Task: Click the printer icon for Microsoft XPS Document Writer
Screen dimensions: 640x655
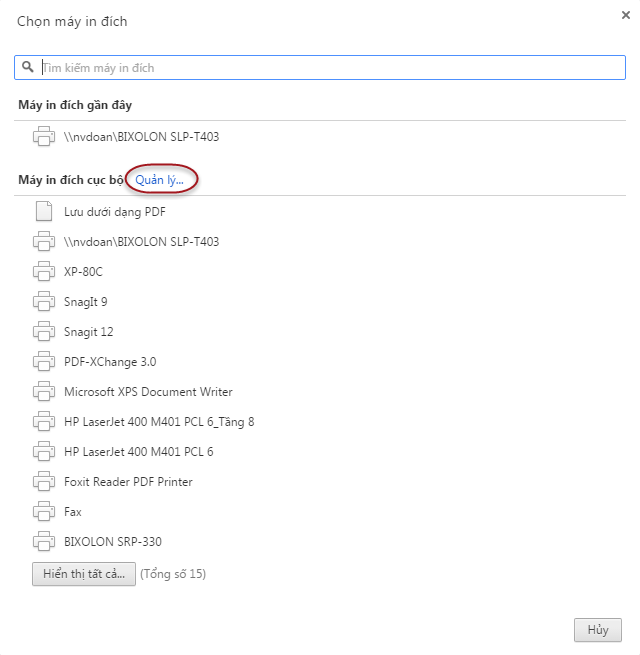Action: [x=43, y=391]
